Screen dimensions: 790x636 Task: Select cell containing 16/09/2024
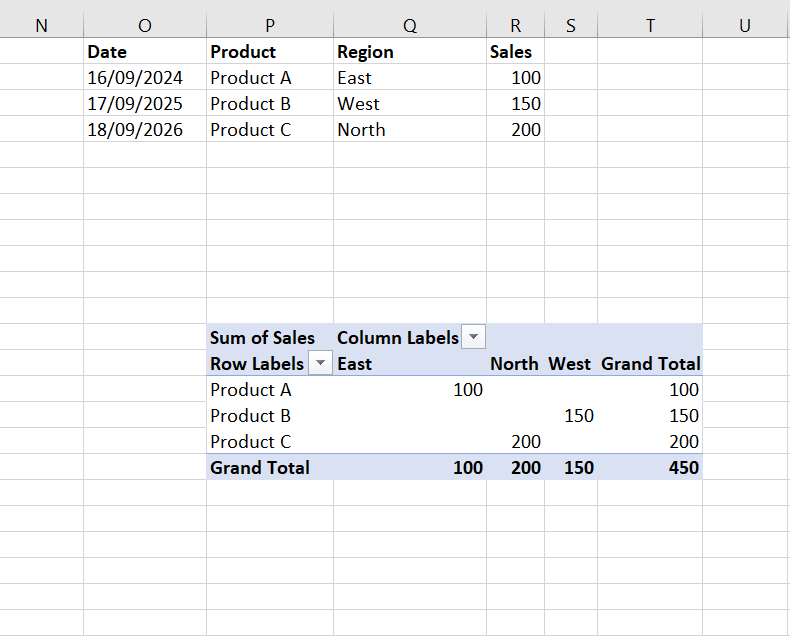pos(136,78)
